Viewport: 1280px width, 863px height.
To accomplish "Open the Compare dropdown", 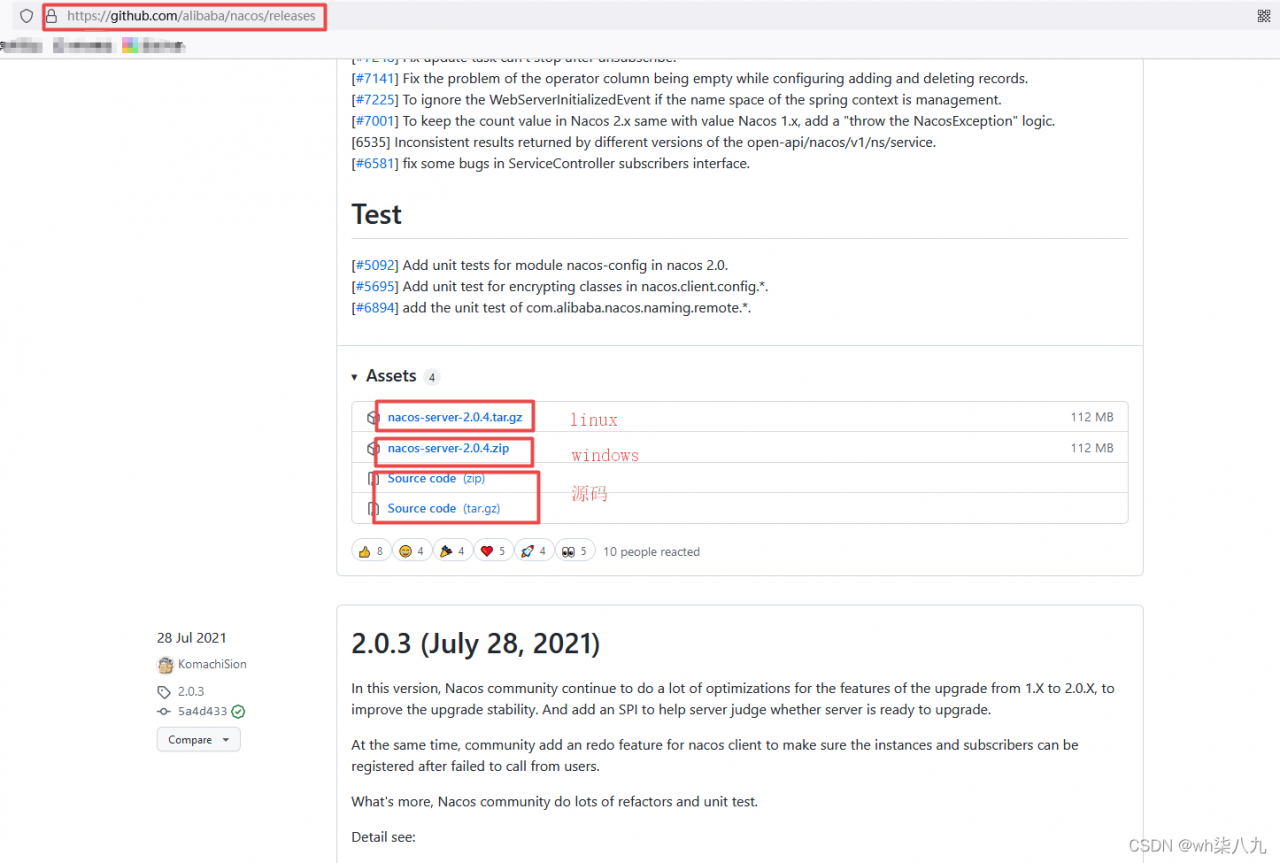I will [x=198, y=740].
